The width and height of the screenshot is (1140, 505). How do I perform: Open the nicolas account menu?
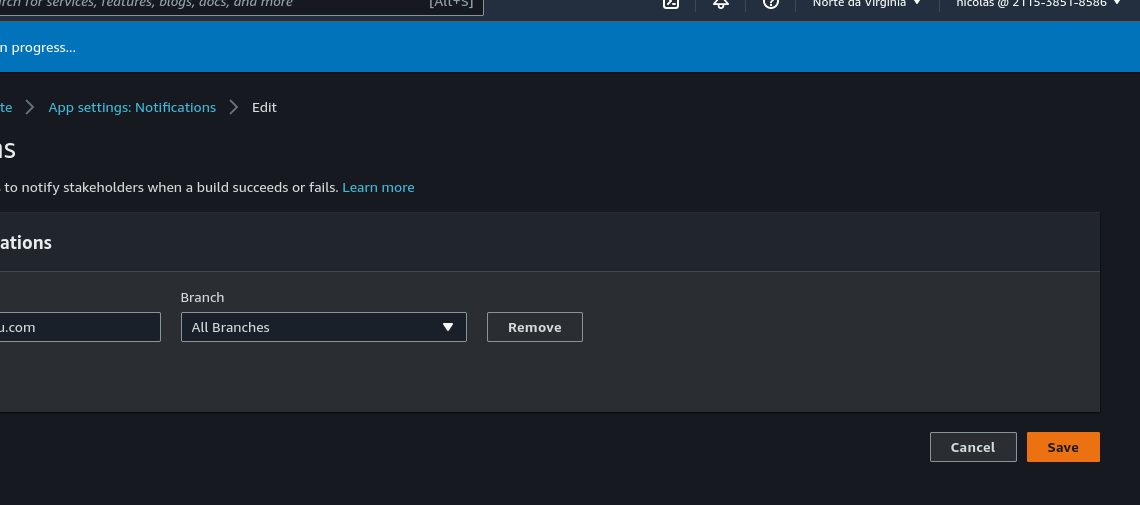click(1039, 4)
